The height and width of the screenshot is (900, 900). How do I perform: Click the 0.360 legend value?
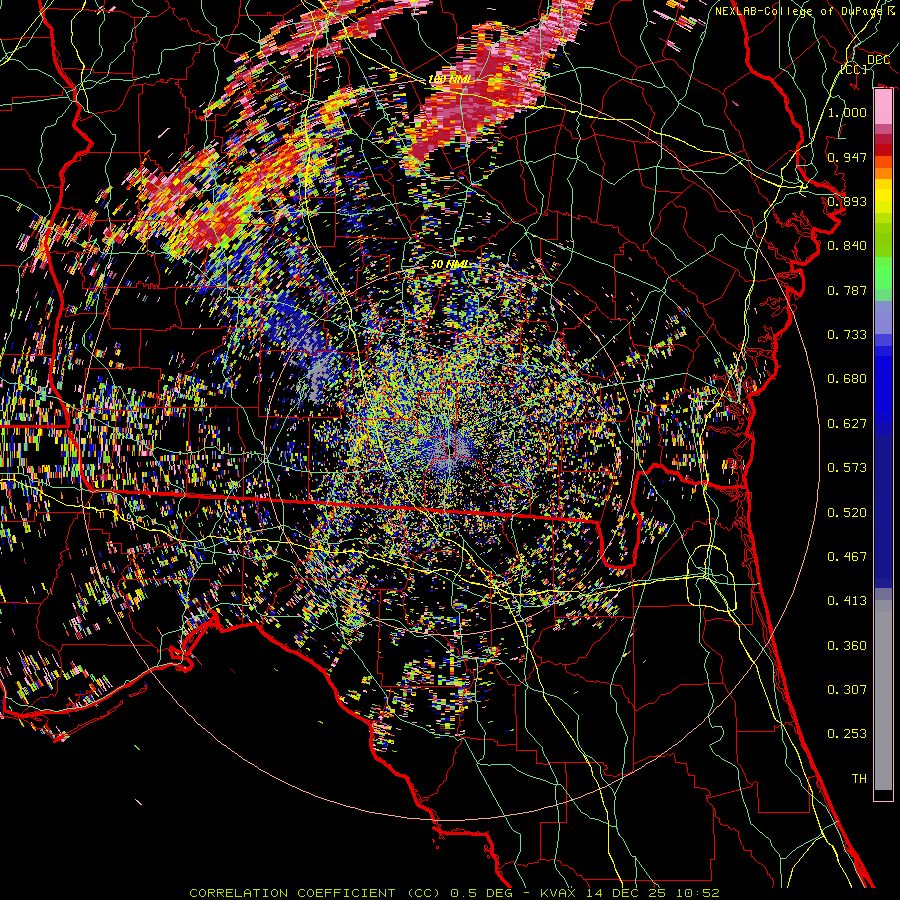pyautogui.click(x=847, y=646)
